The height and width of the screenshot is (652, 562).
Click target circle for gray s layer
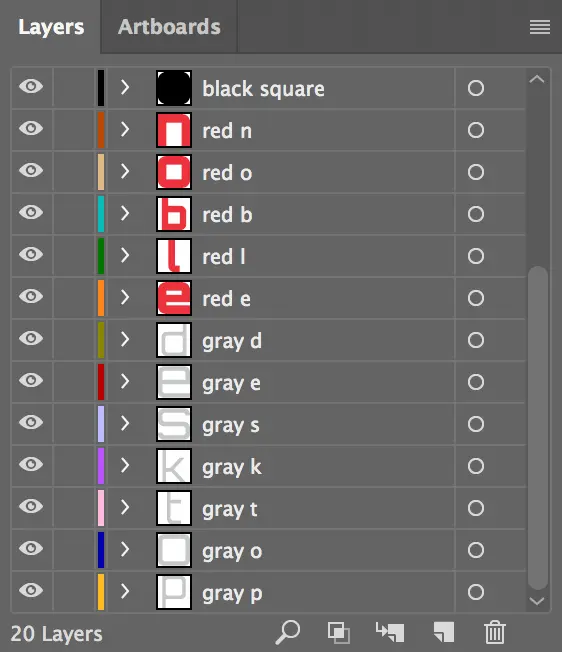(476, 424)
